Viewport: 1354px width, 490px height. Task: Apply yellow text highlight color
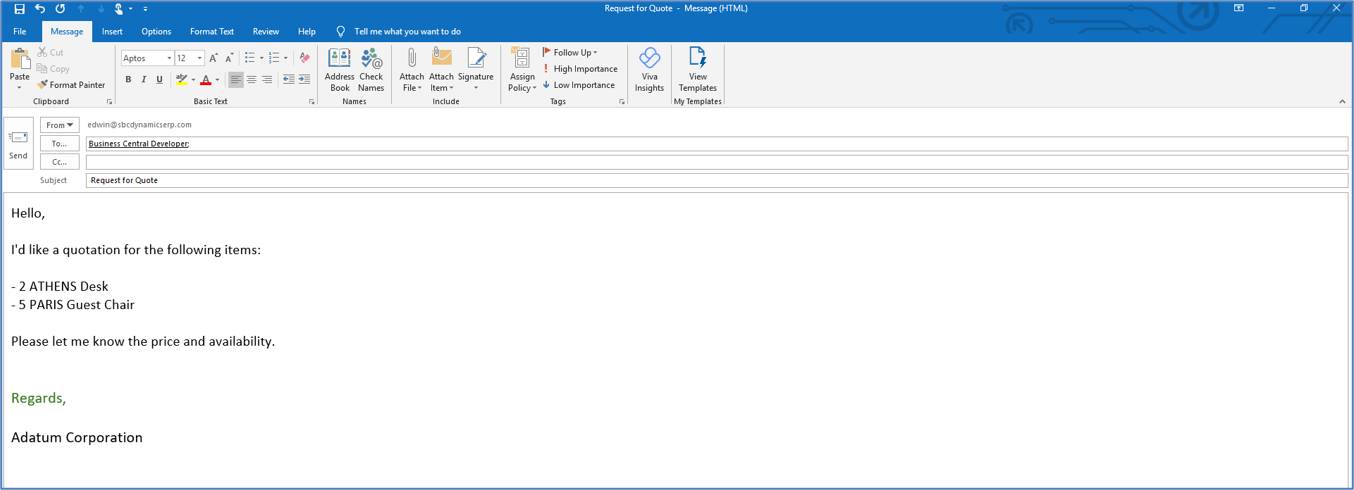(181, 80)
